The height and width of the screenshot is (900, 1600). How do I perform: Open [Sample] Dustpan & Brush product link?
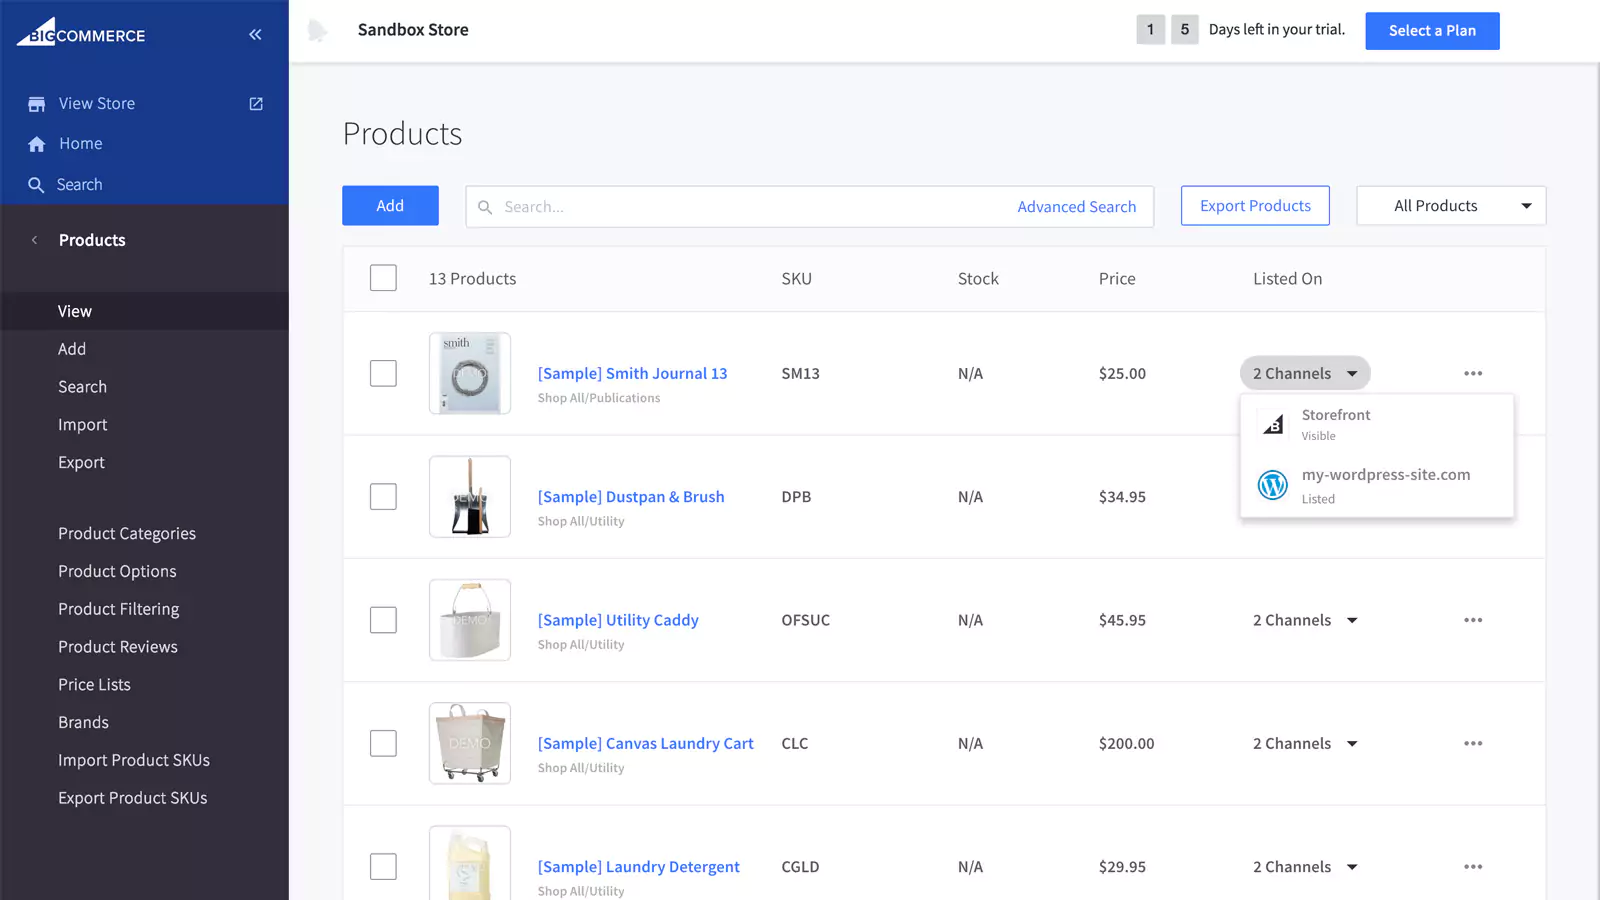point(631,497)
